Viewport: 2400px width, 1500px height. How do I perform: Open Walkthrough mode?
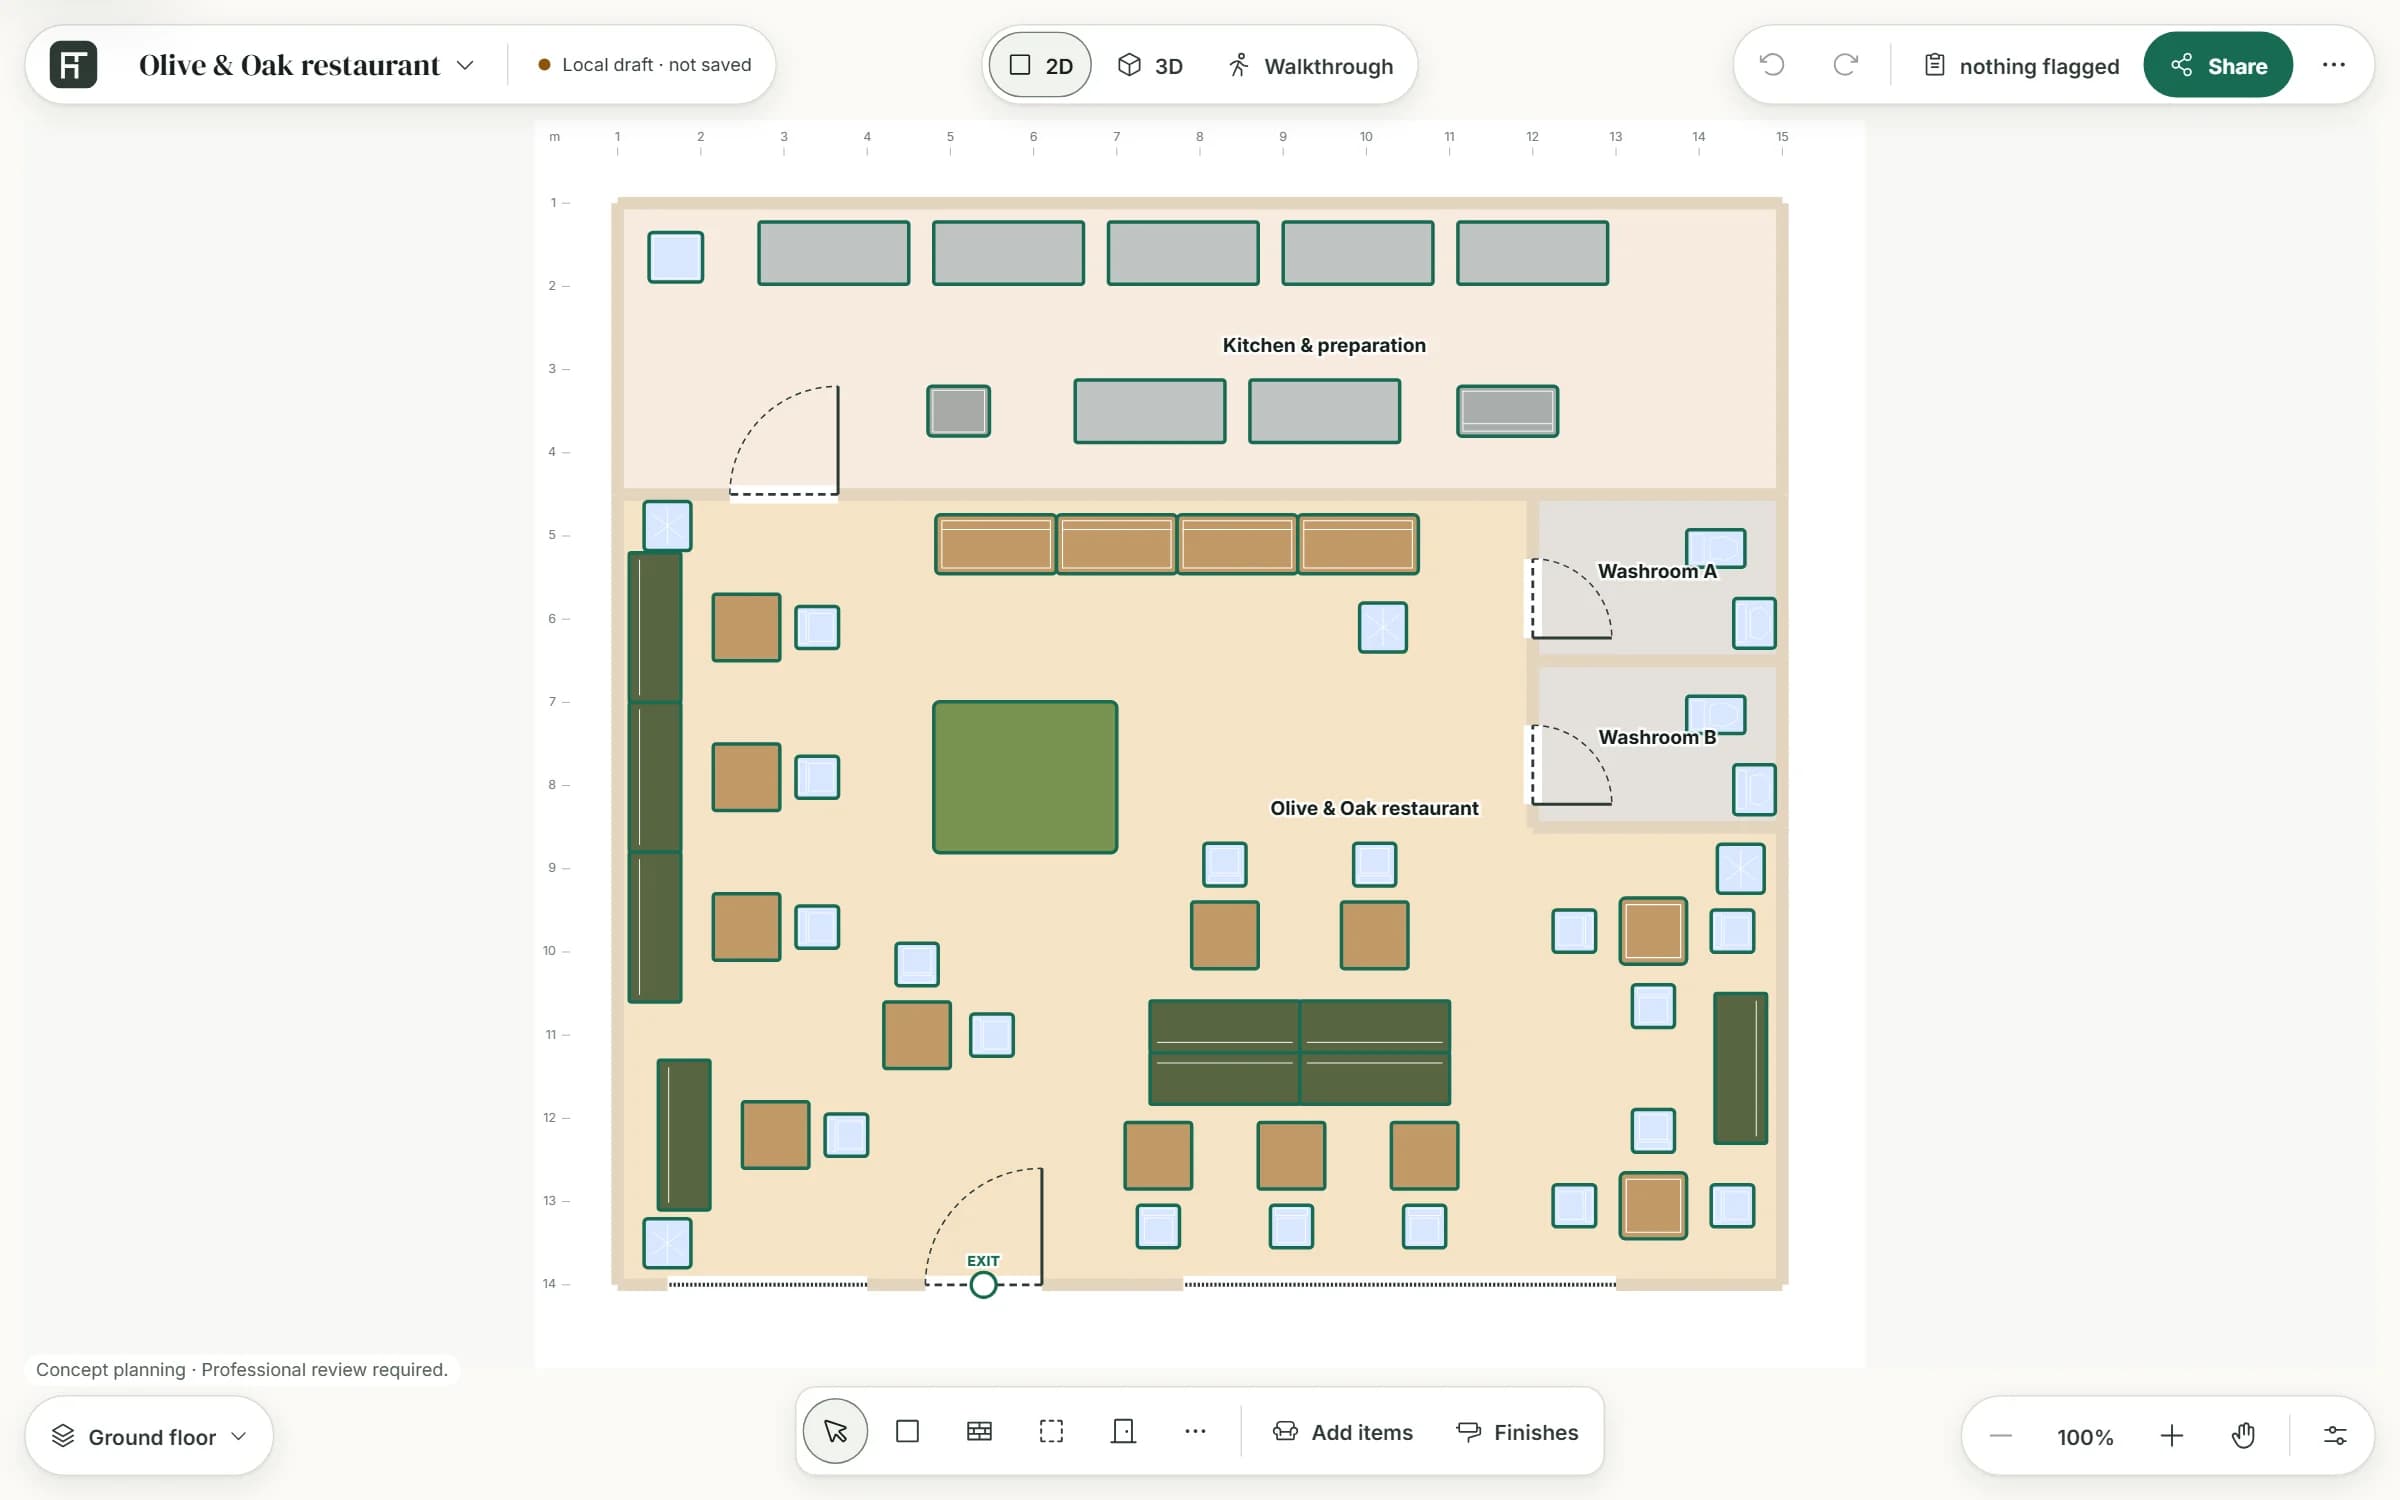tap(1310, 66)
